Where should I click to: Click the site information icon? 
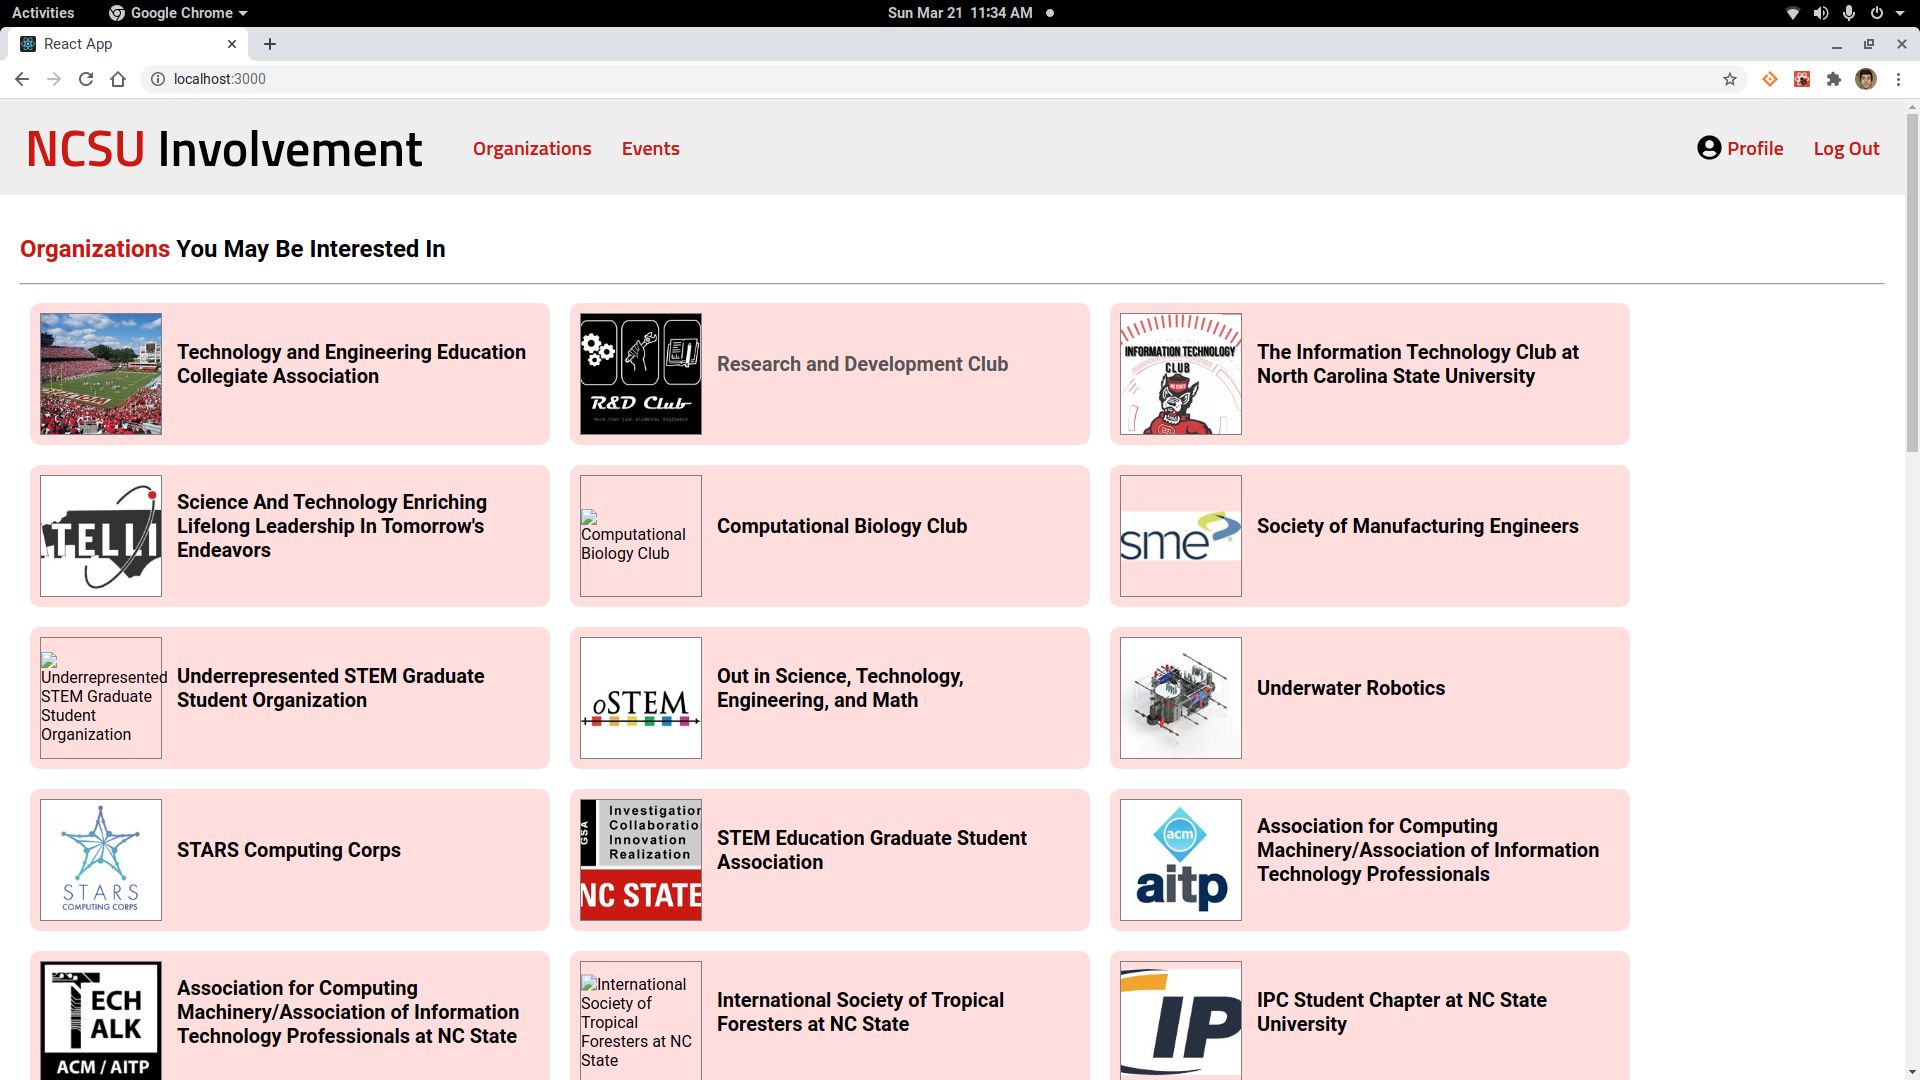pyautogui.click(x=158, y=79)
